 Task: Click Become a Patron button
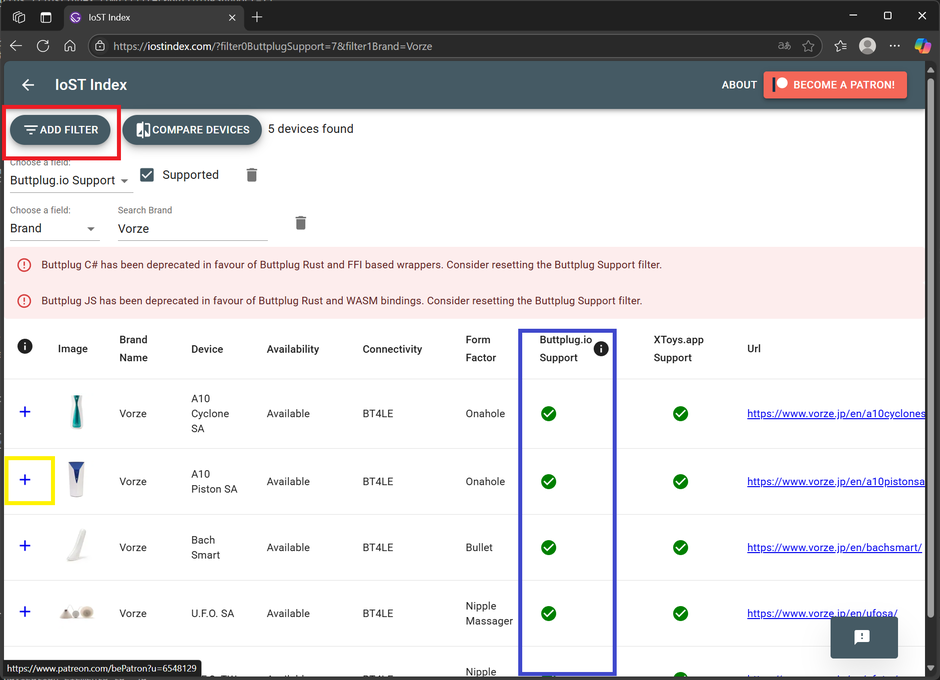[x=835, y=85]
